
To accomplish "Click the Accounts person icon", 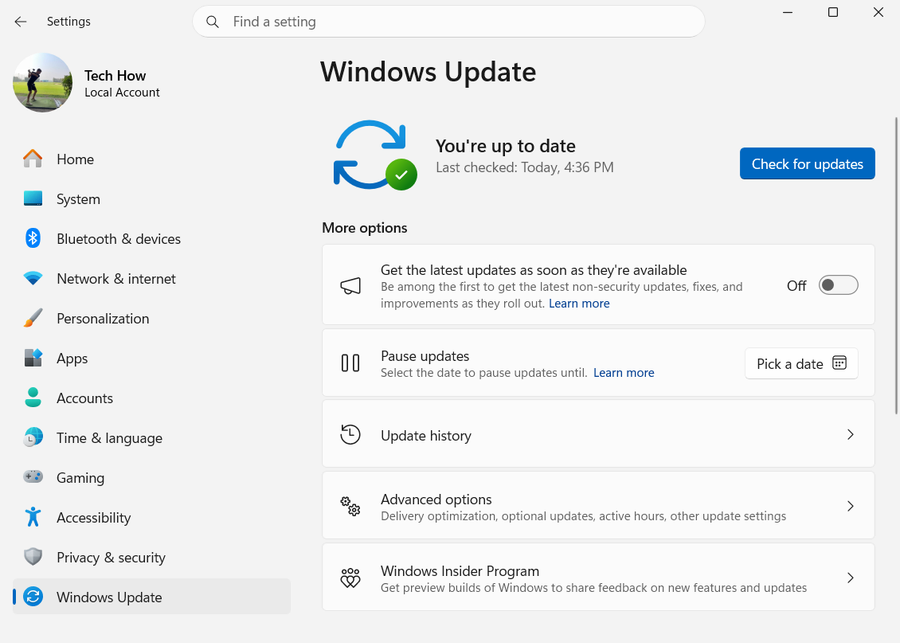I will coord(33,397).
